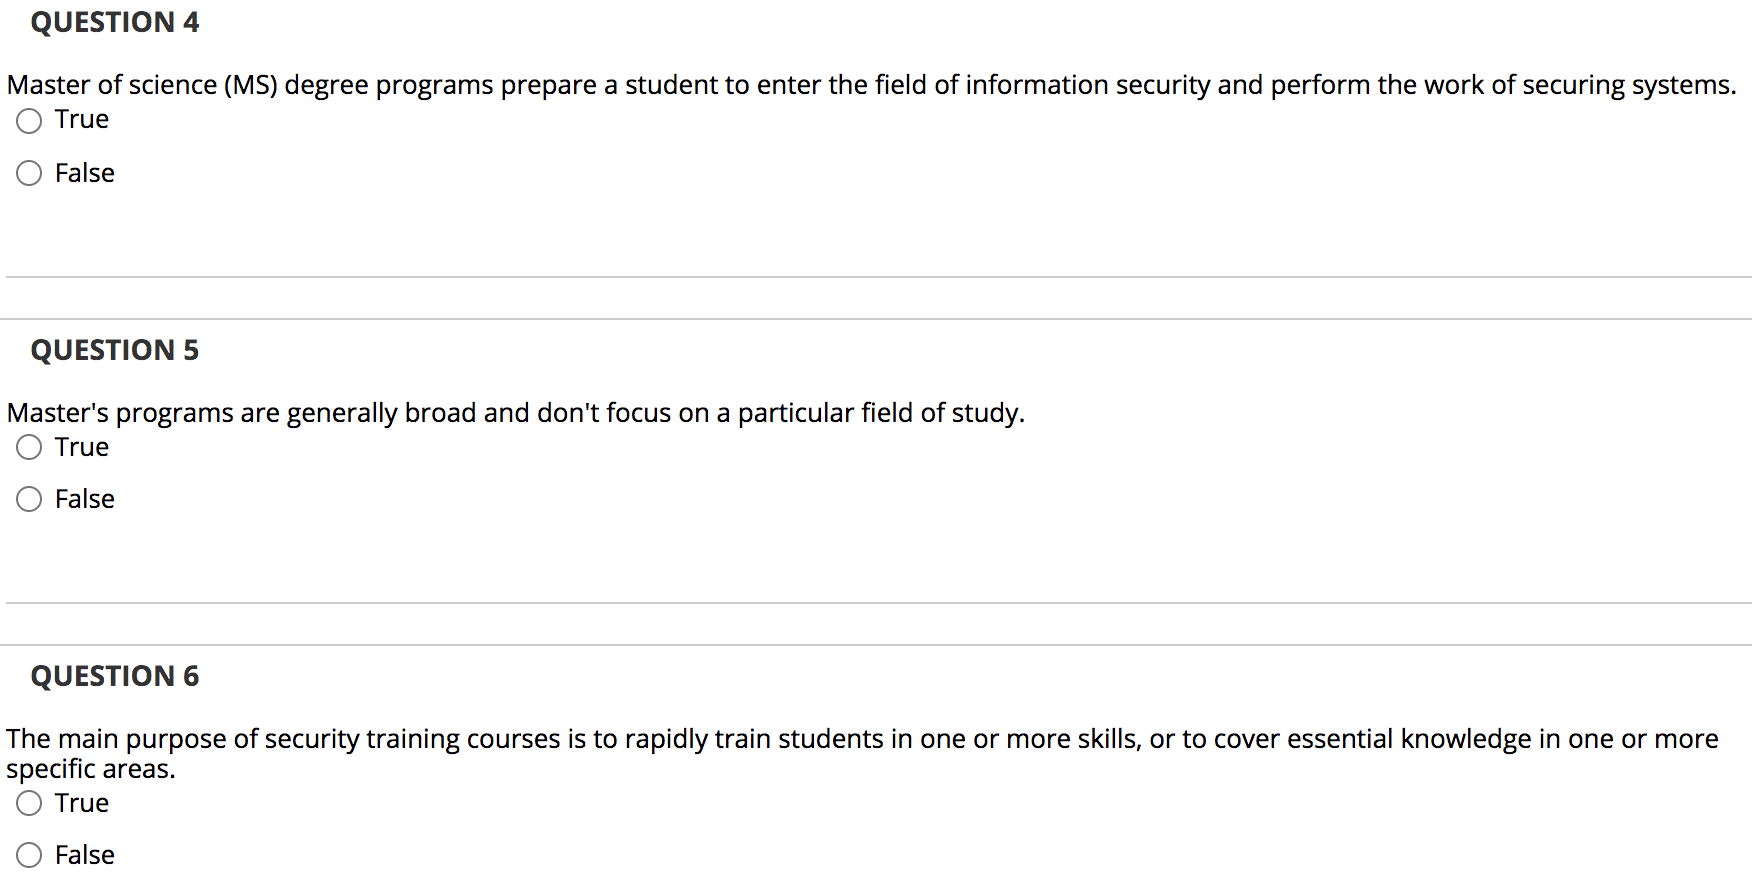Choose False radio button for Question 5
This screenshot has height=890, width=1752.
point(29,499)
